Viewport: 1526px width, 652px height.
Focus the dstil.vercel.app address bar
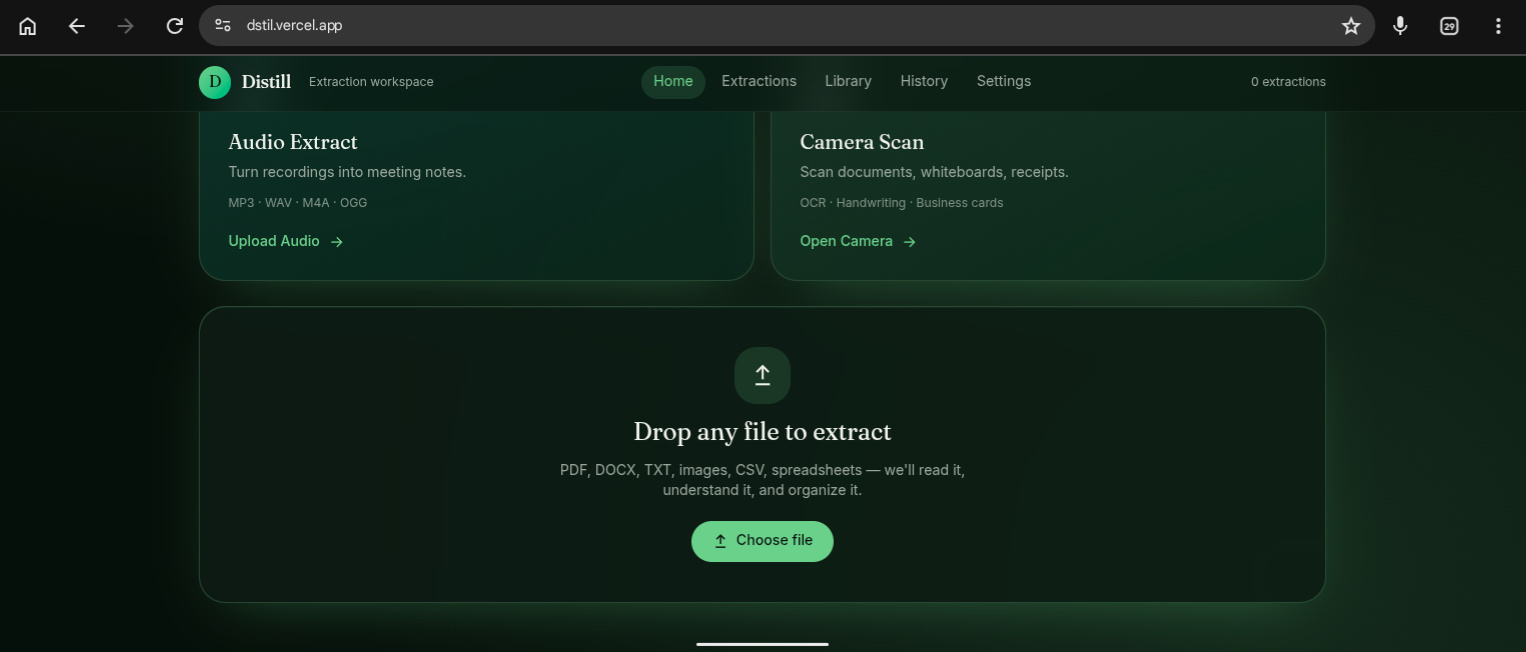786,26
